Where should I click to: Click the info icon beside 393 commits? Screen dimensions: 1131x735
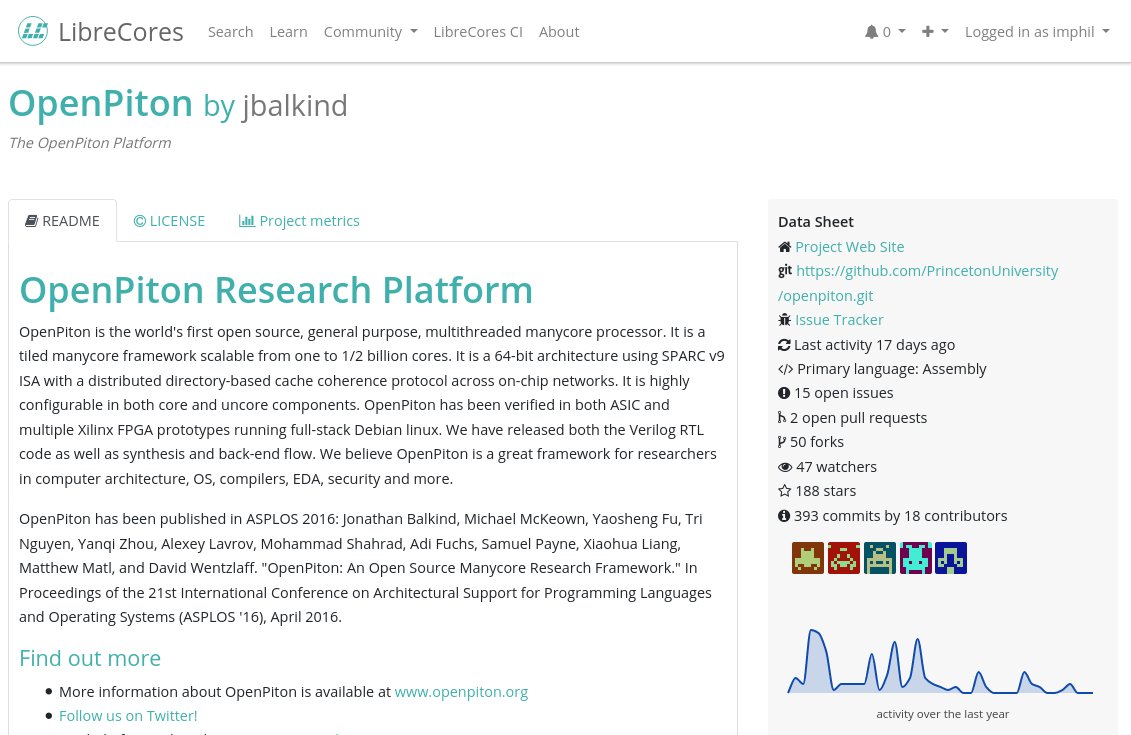[784, 516]
